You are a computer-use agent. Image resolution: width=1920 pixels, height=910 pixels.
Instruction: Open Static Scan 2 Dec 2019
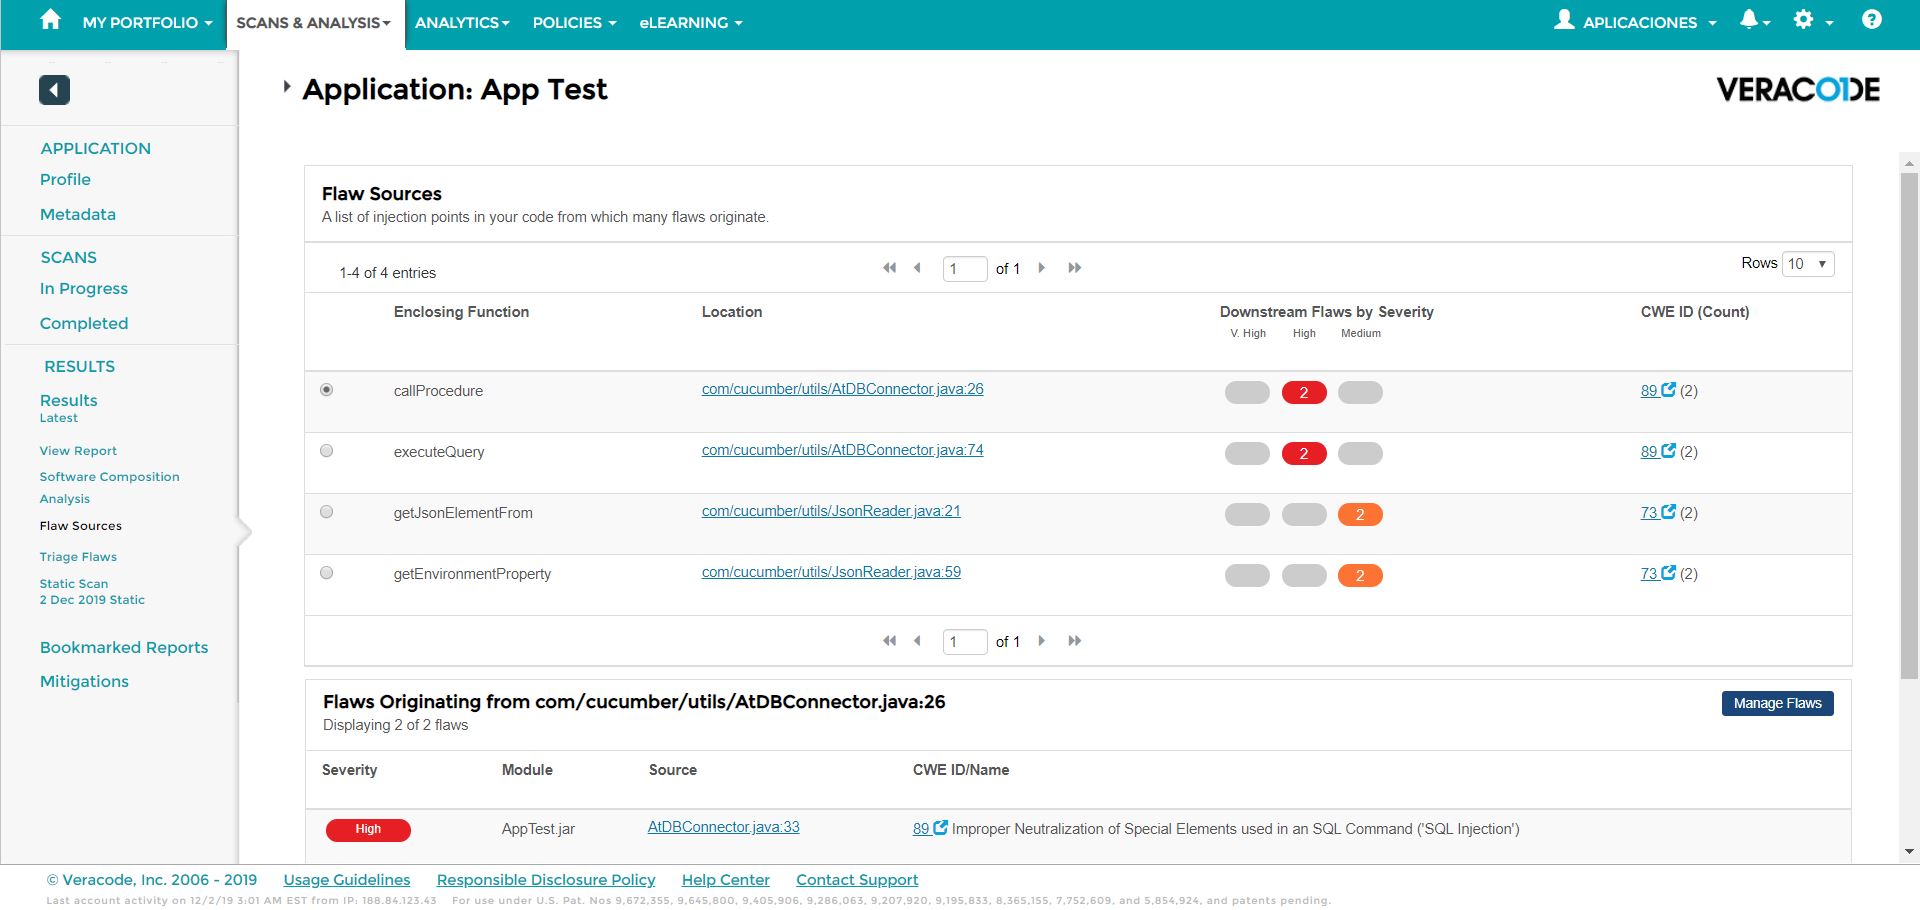pos(92,591)
